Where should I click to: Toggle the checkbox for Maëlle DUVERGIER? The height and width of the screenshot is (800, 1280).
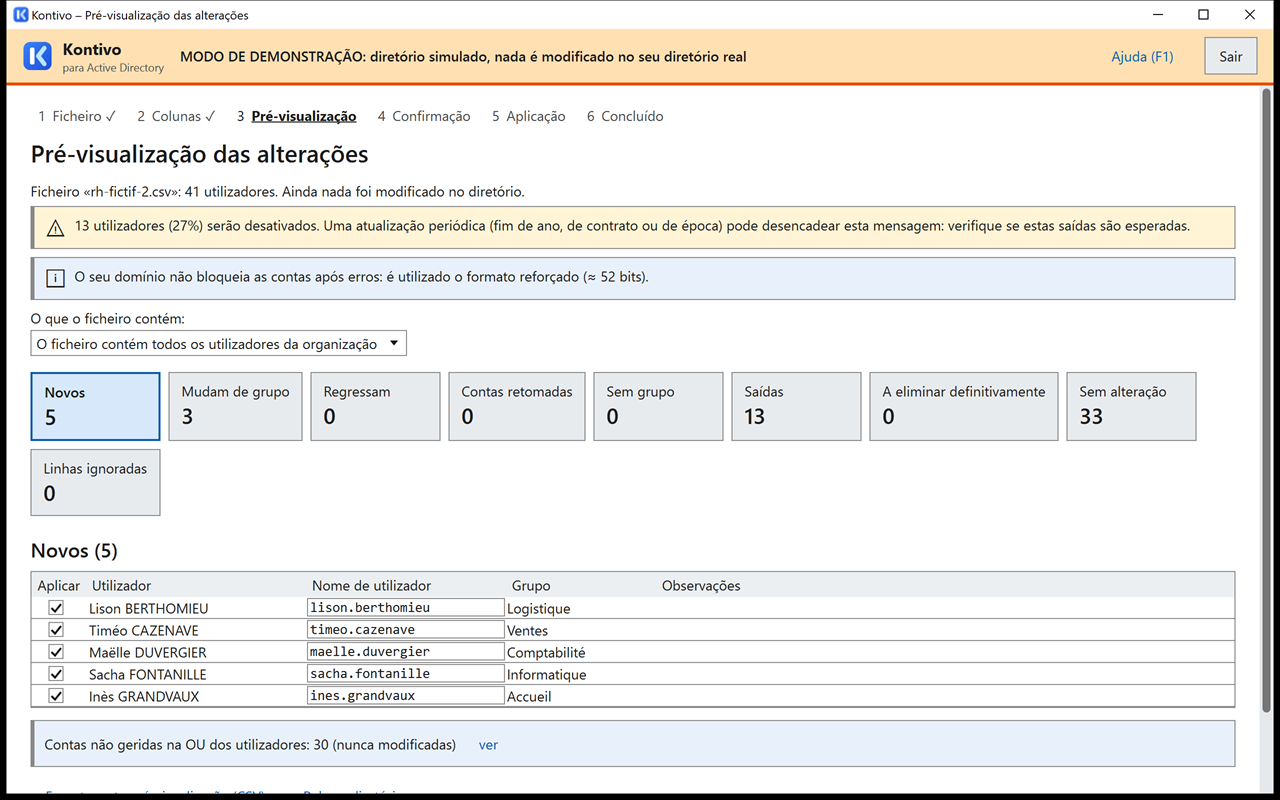56,652
